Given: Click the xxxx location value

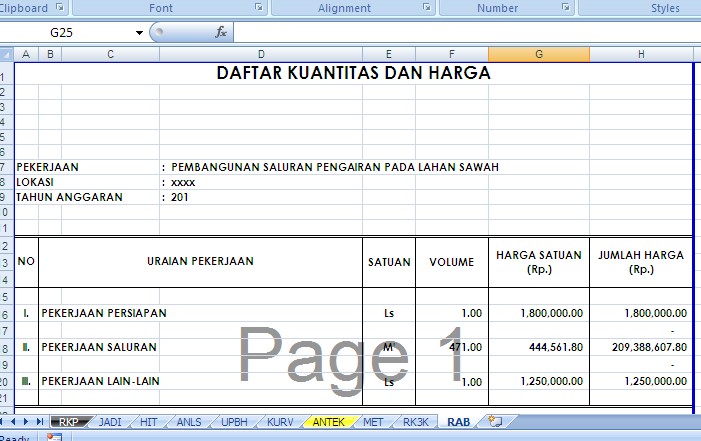Looking at the screenshot, I should coord(183,182).
